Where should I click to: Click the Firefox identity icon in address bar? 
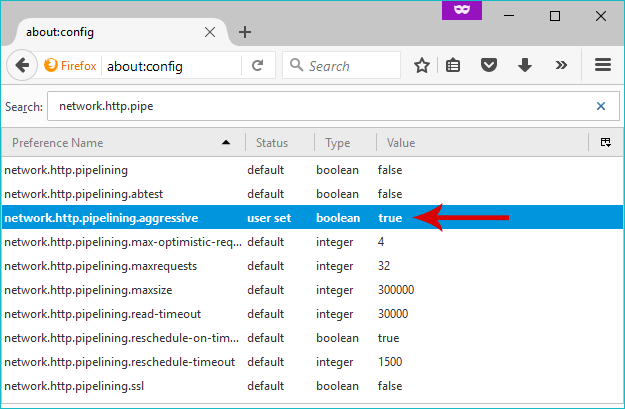click(51, 65)
